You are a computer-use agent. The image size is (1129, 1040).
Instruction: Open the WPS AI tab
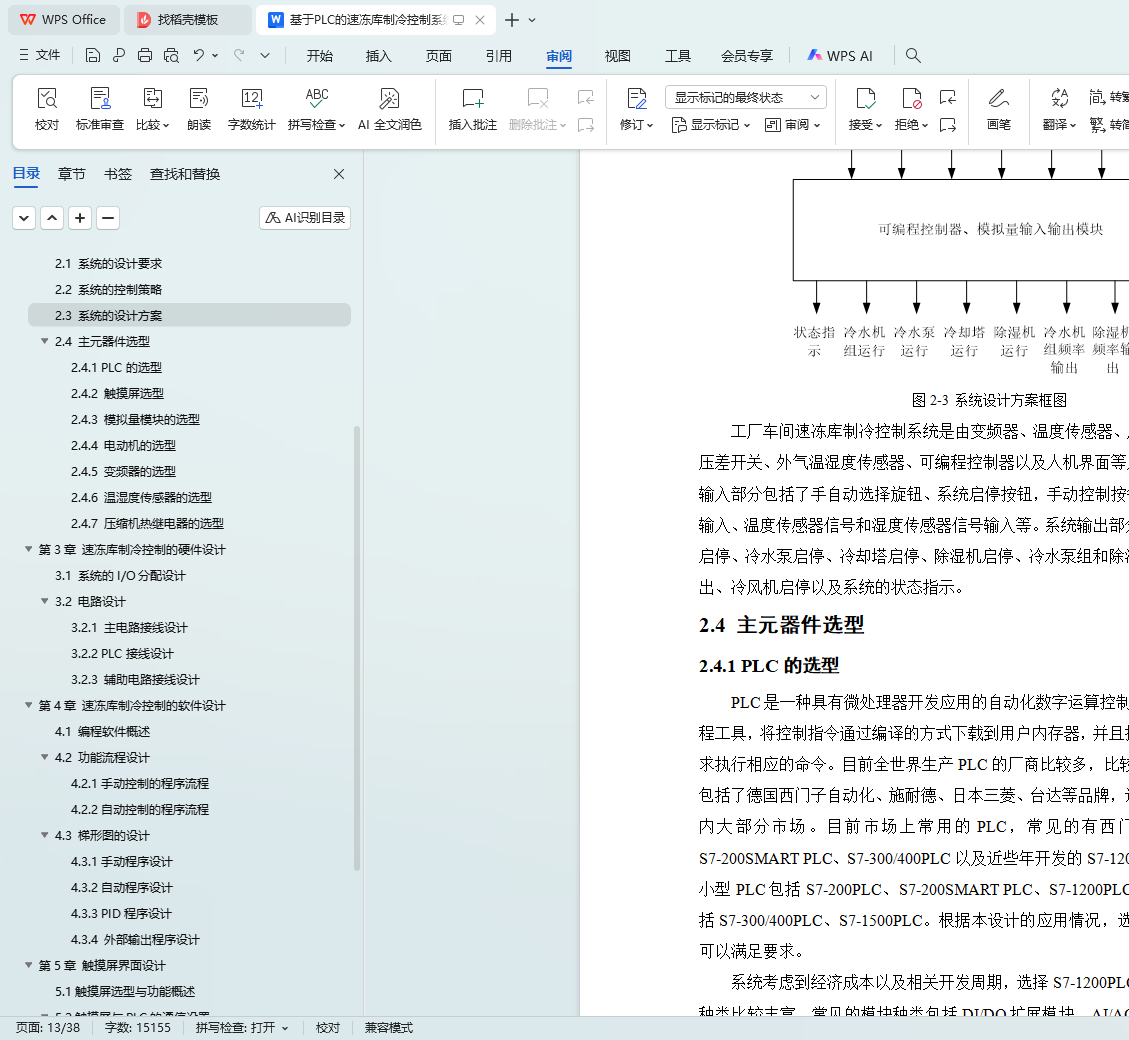840,55
